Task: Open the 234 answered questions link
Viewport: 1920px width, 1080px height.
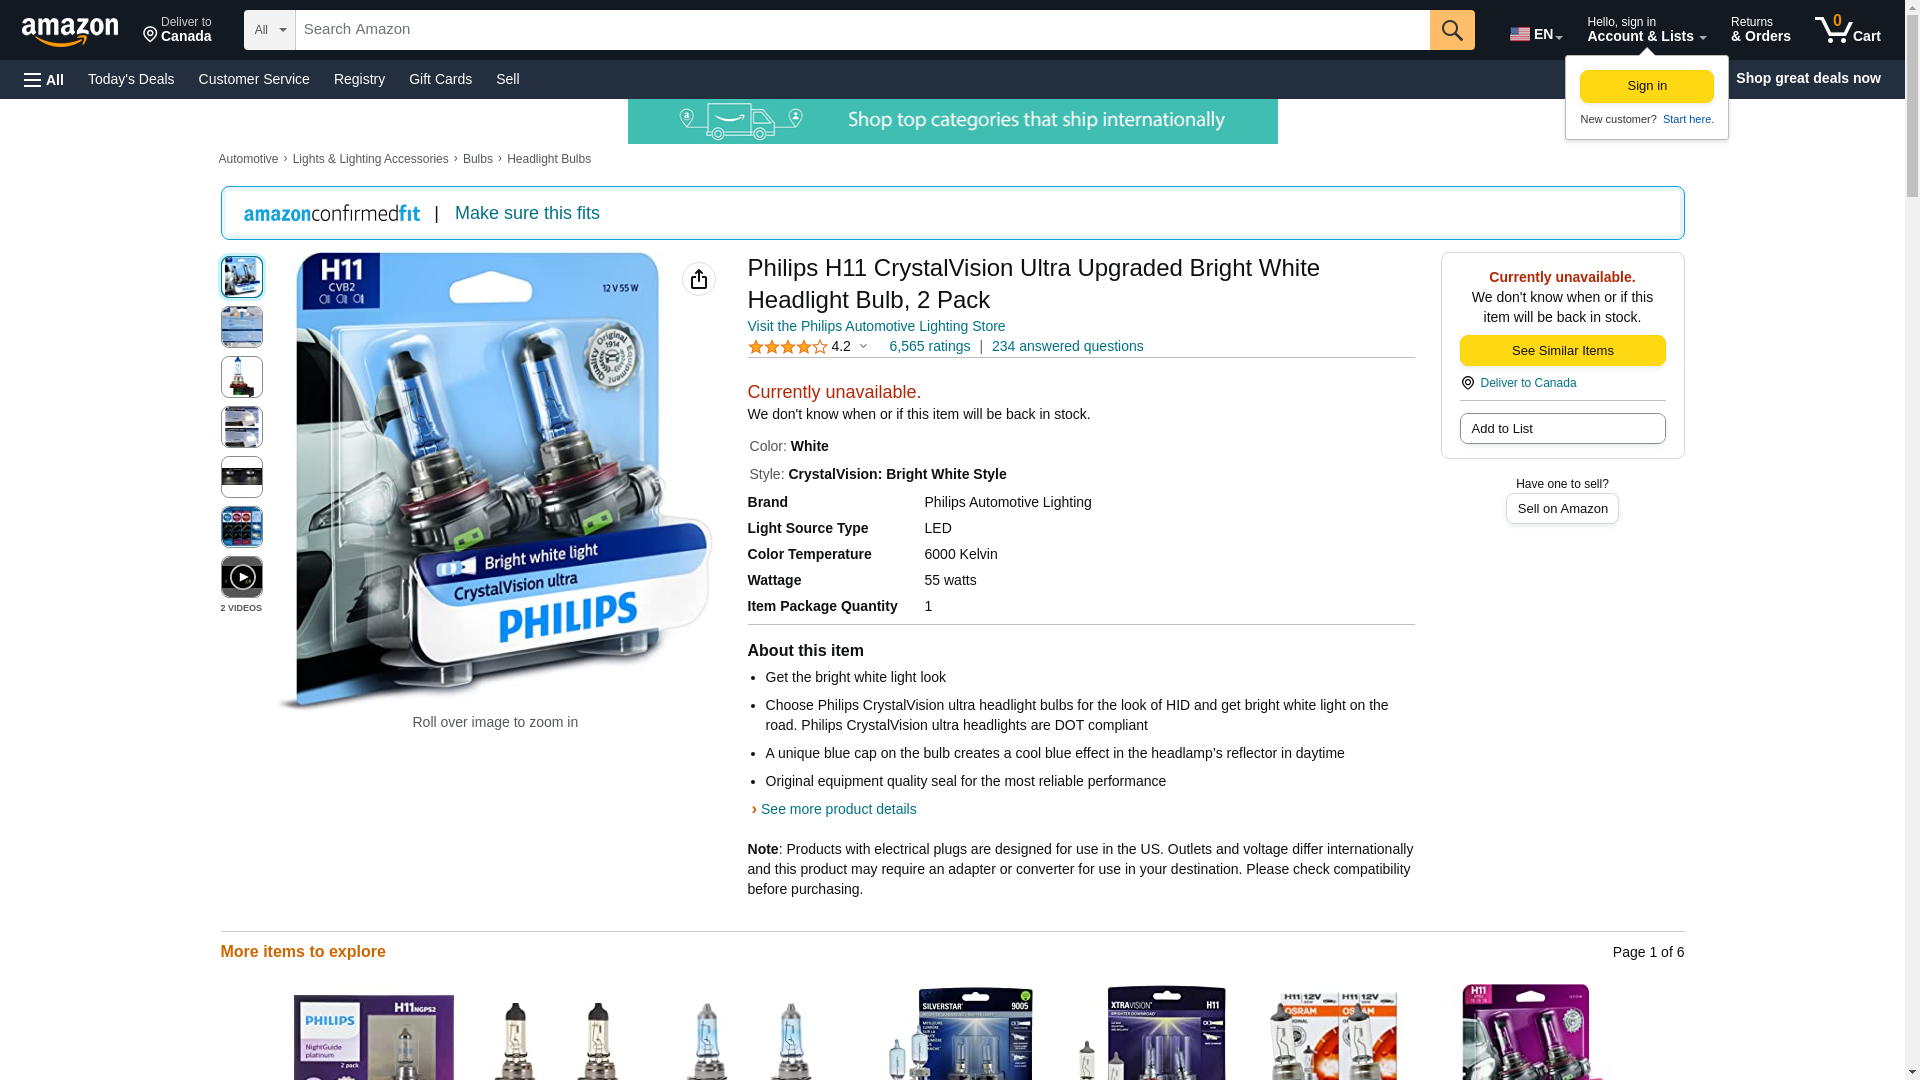Action: (1067, 346)
